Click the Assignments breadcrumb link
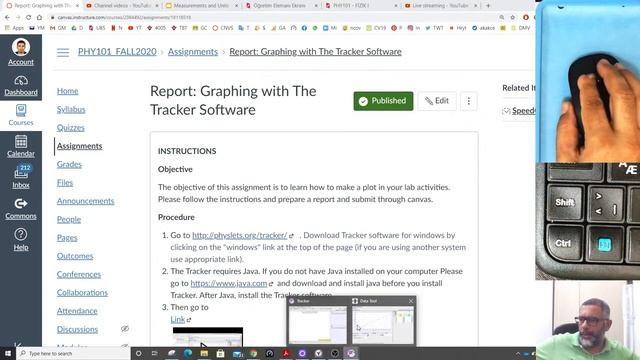Screen dimensions: 640x360 [193, 52]
